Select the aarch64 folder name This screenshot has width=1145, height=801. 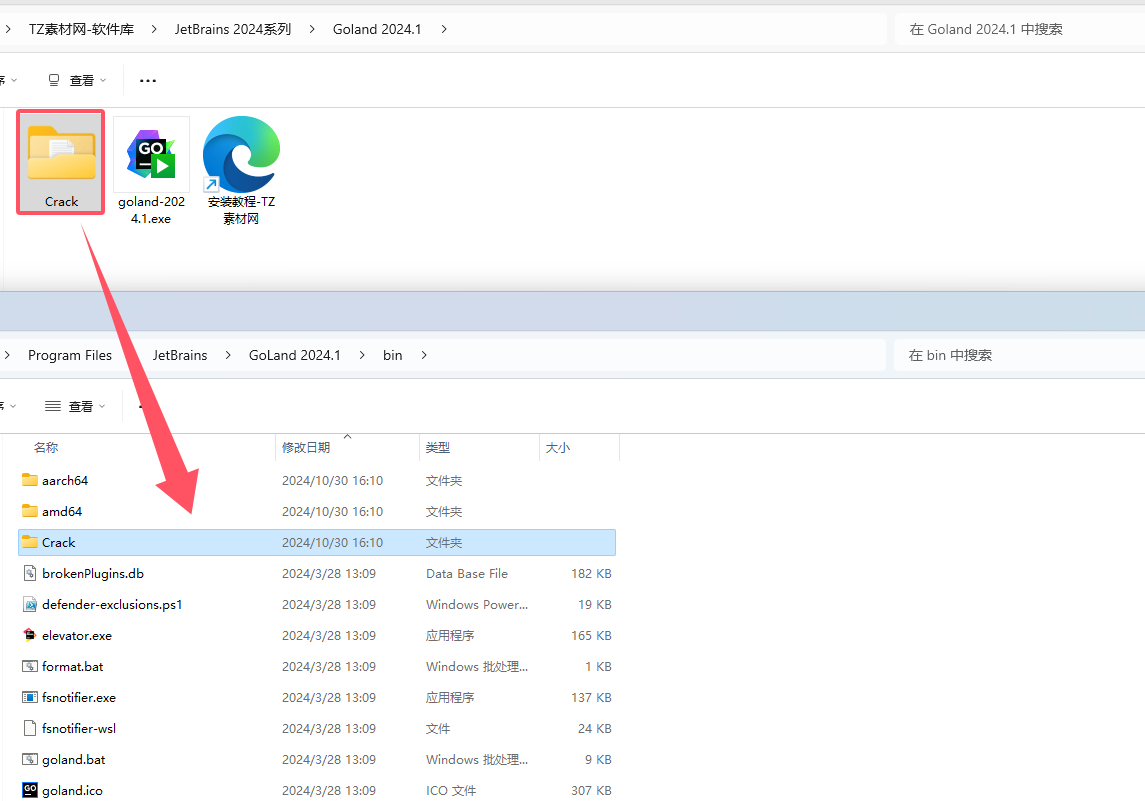(65, 480)
